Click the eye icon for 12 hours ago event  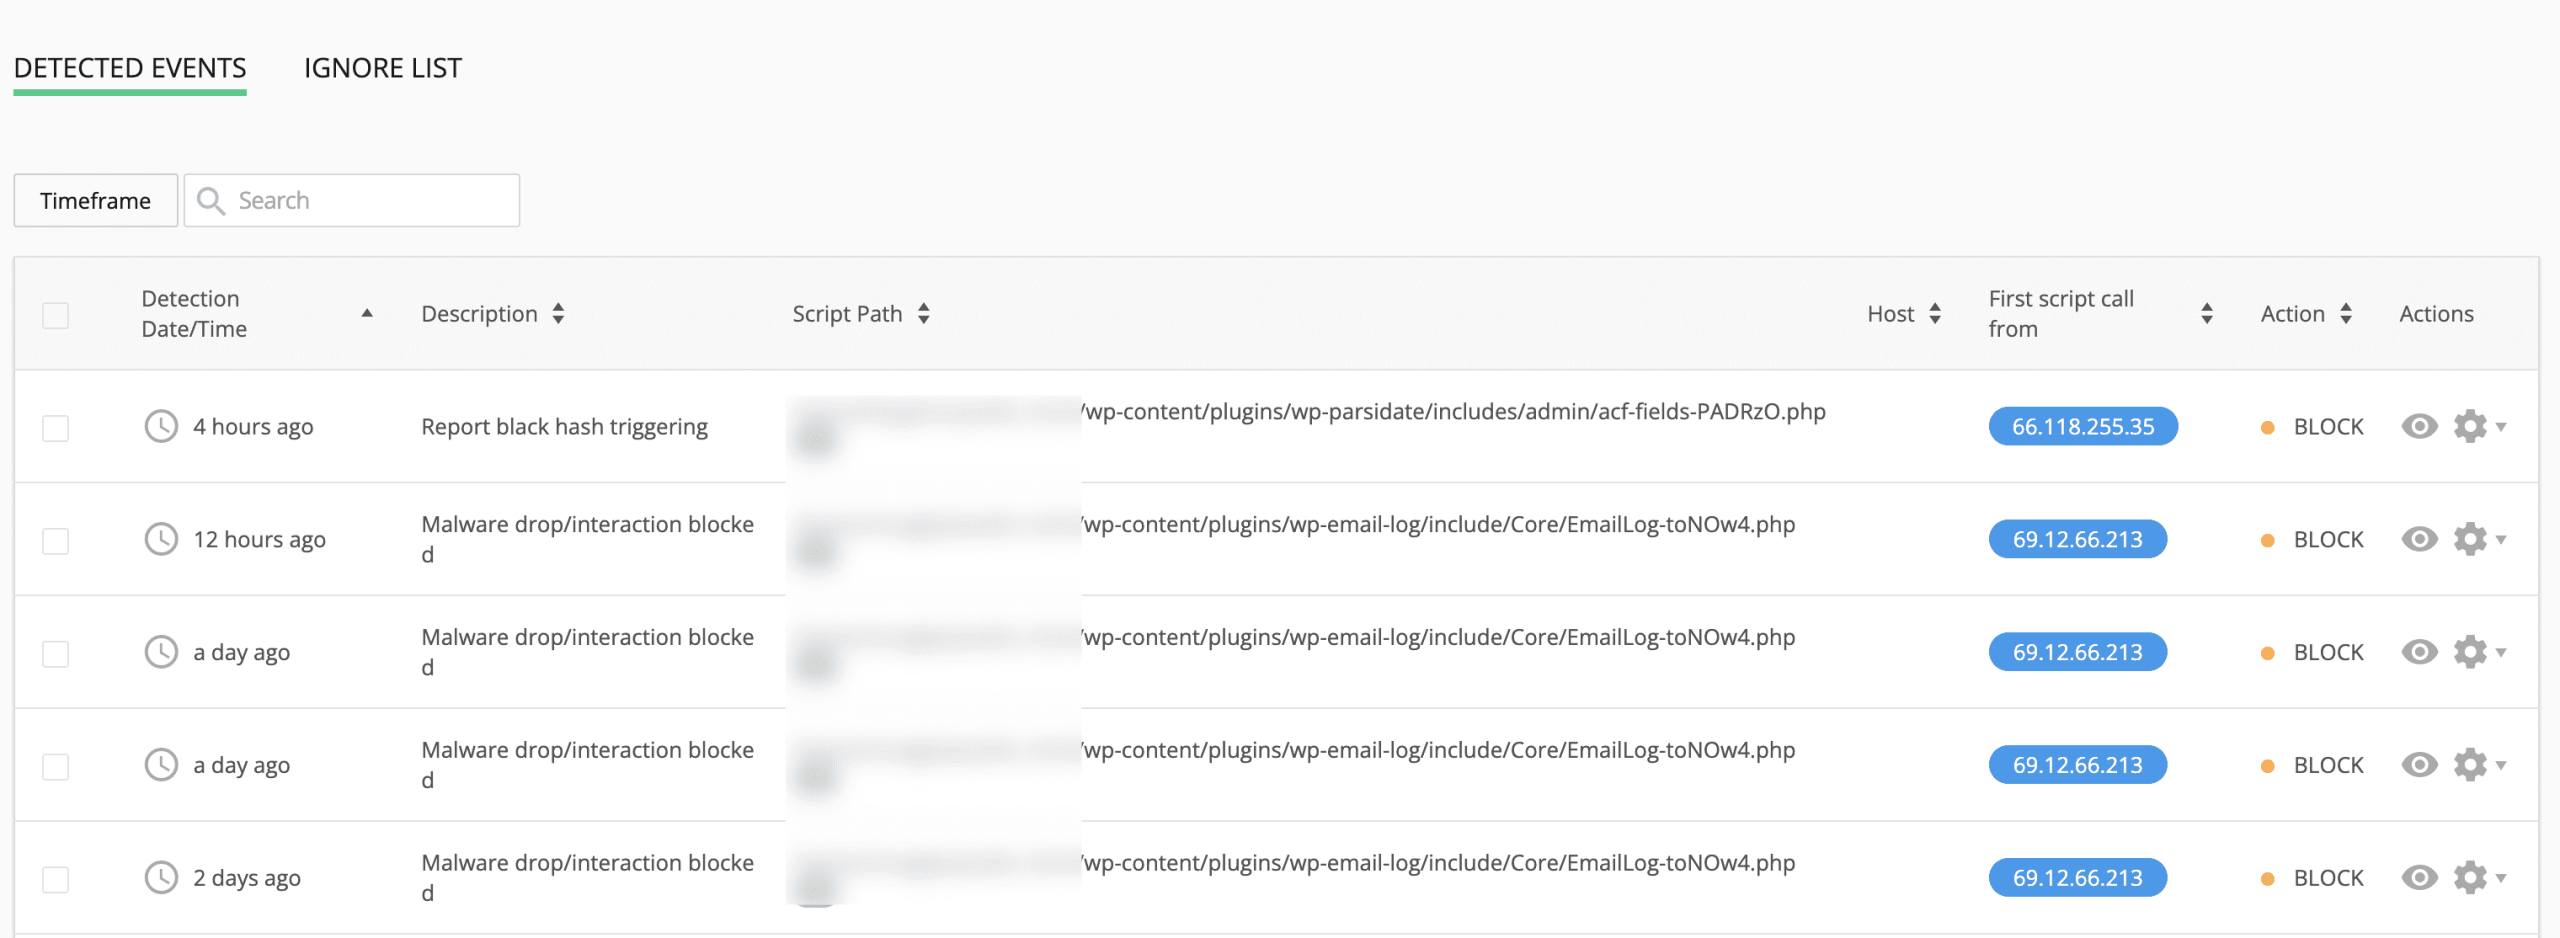(2418, 540)
